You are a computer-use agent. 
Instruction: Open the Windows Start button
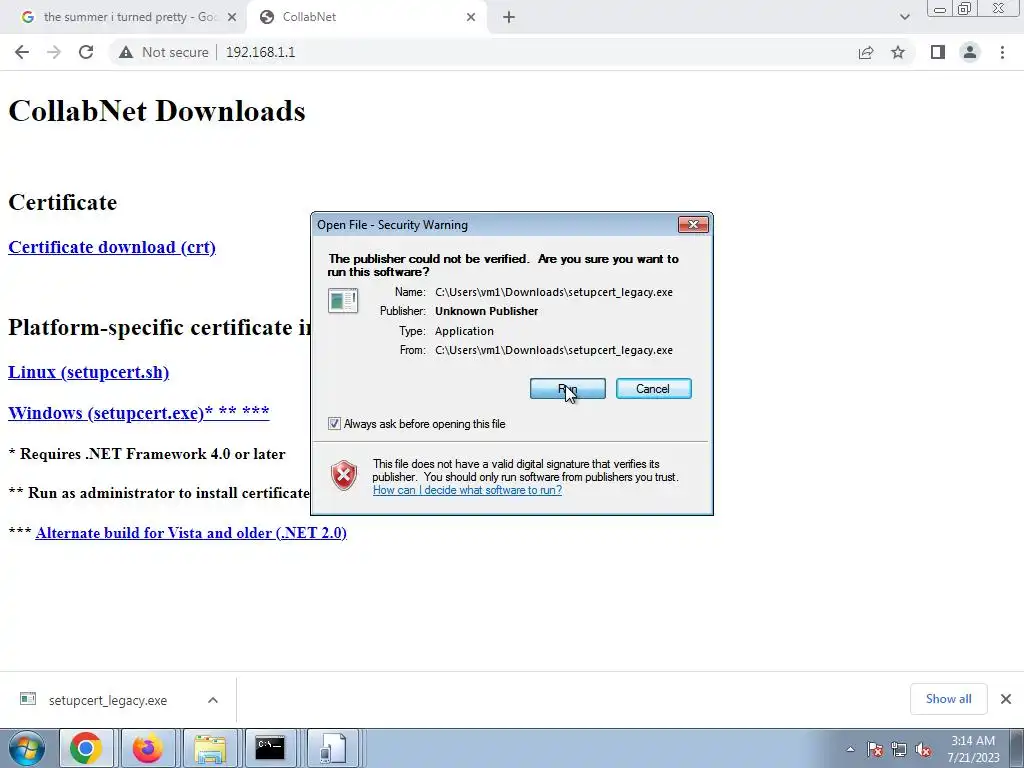27,748
